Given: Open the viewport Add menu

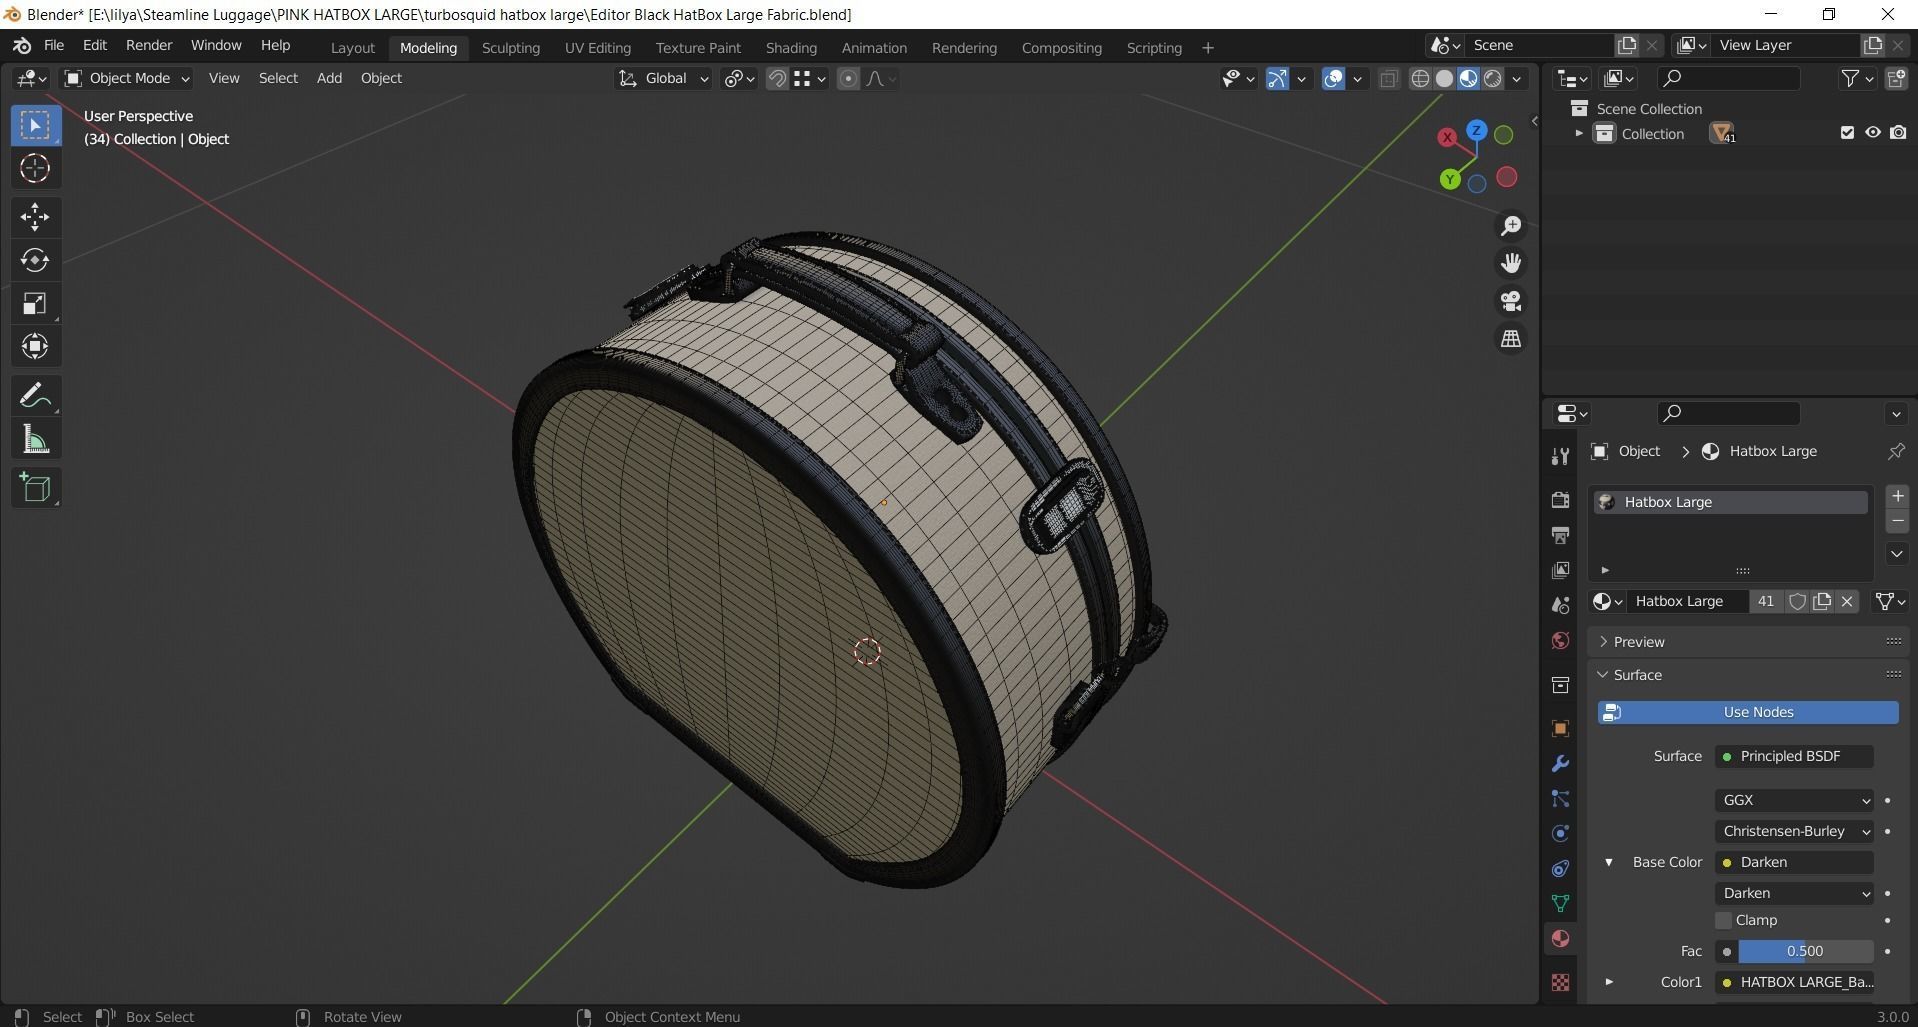Looking at the screenshot, I should pos(329,78).
